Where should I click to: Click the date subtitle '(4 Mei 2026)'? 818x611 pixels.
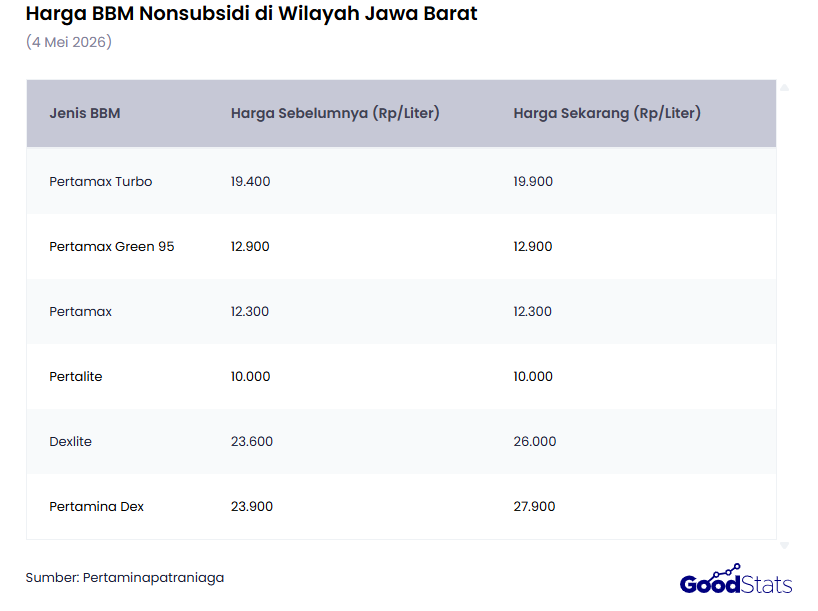coord(69,42)
